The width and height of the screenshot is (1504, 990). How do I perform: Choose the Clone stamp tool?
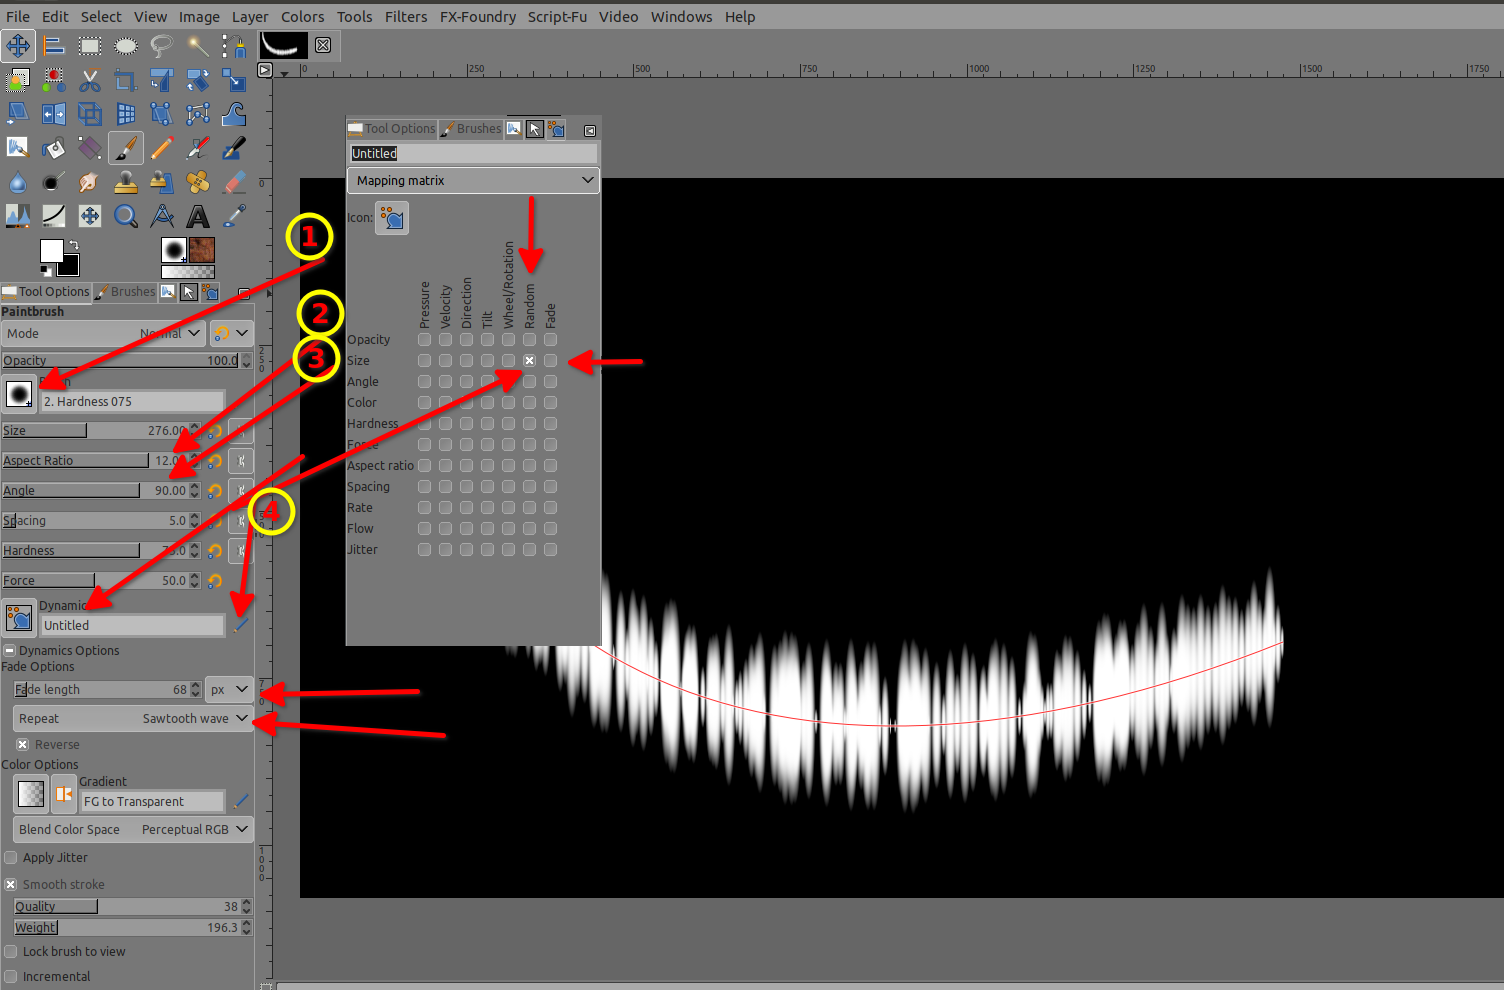click(126, 182)
